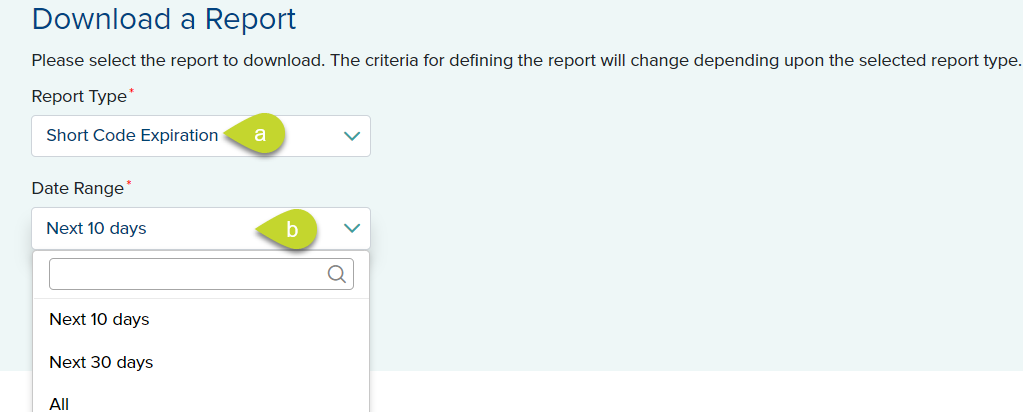Viewport: 1023px width, 412px height.
Task: Click the 'Report Type' field label
Action: pos(79,96)
